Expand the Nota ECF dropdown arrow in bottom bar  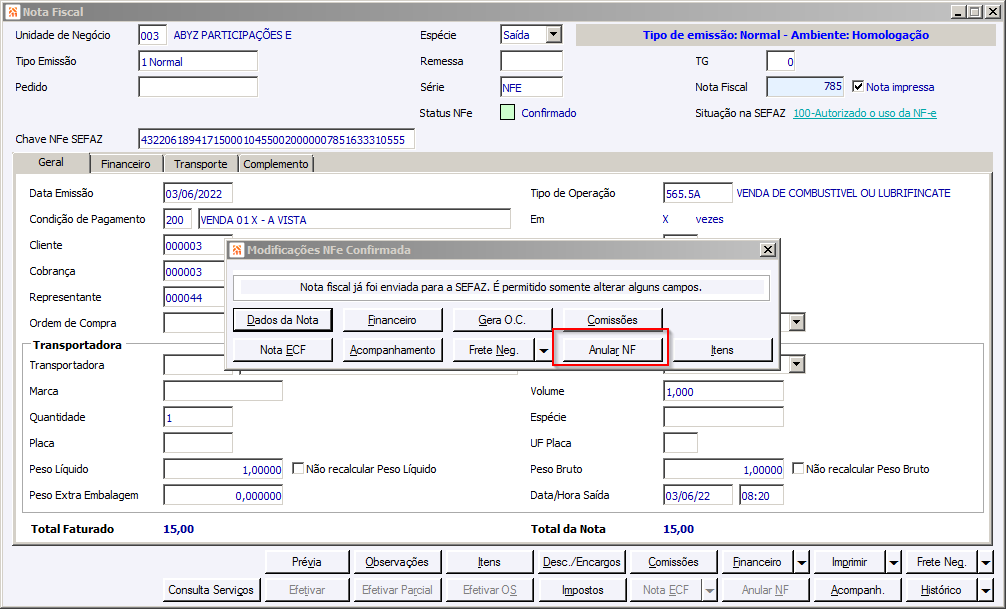(x=710, y=590)
